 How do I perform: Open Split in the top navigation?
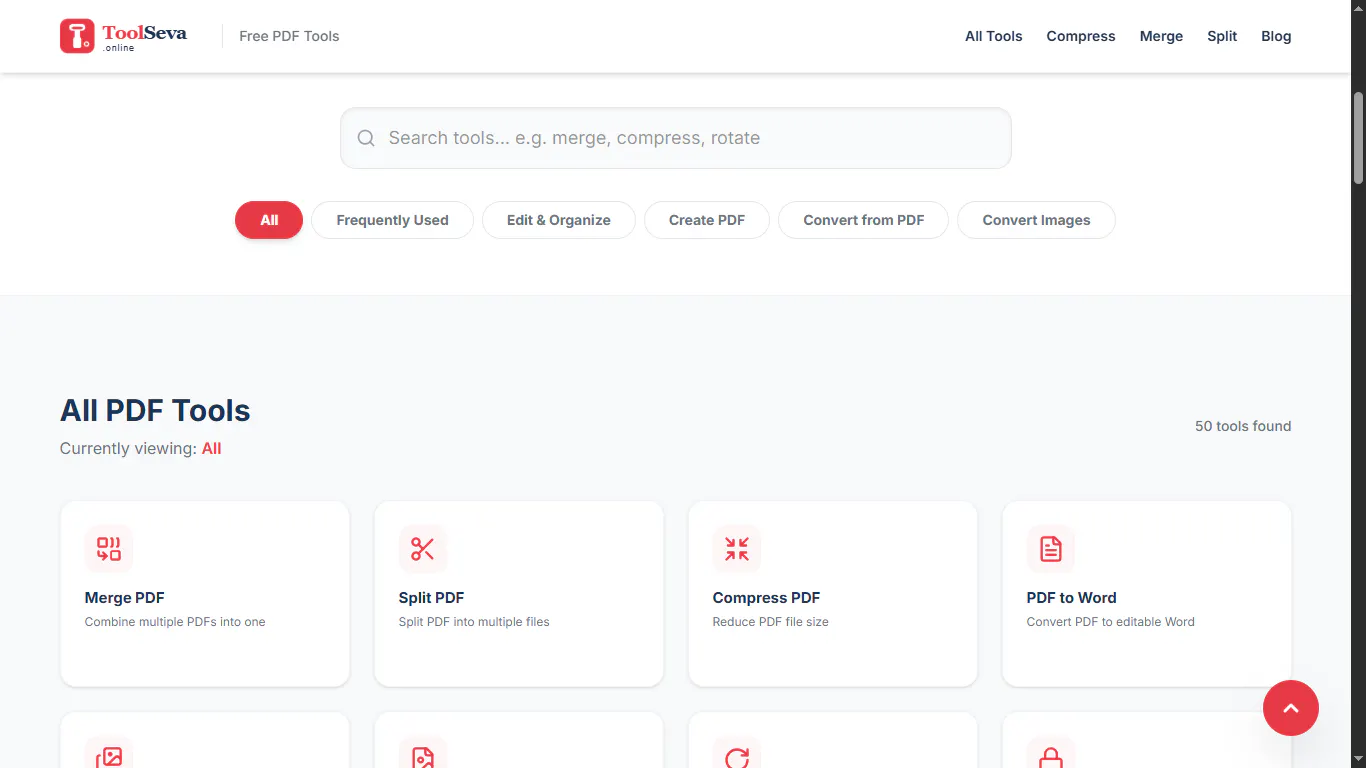click(x=1222, y=36)
